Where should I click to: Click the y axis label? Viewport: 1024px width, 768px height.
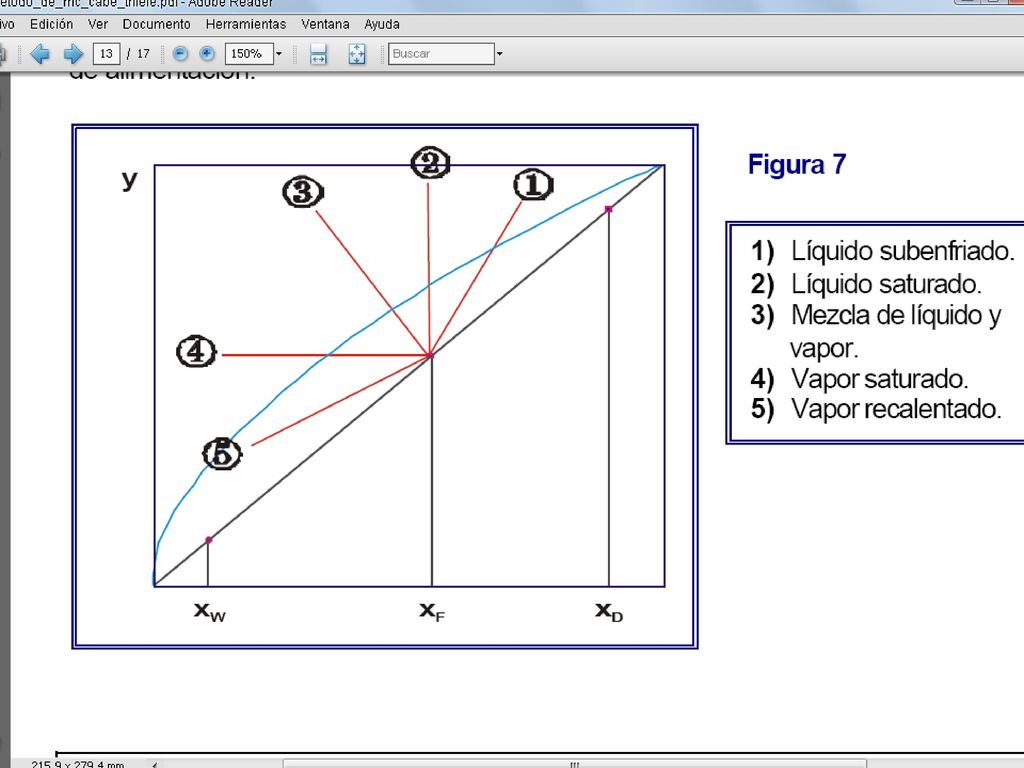coord(130,179)
